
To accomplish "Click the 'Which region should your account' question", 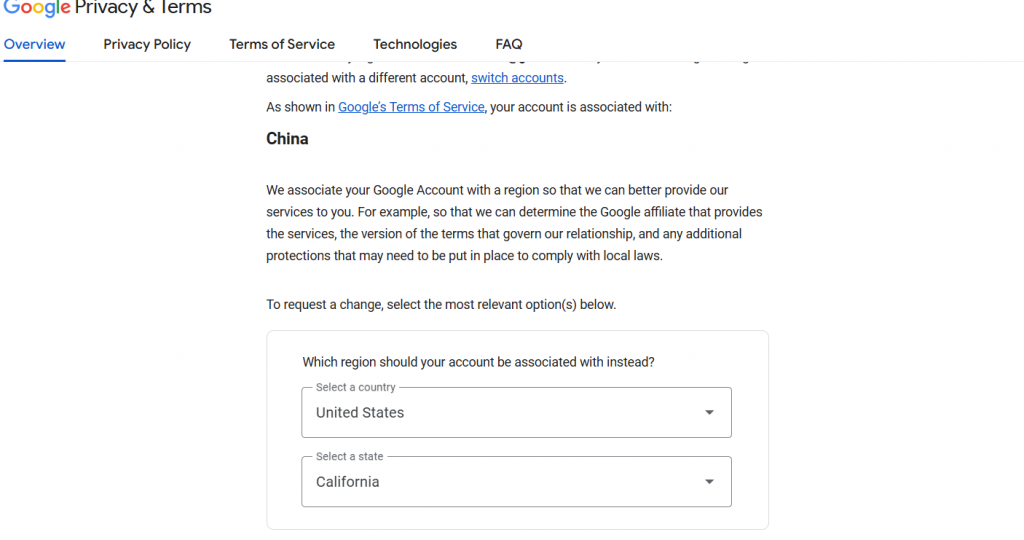I will (478, 362).
